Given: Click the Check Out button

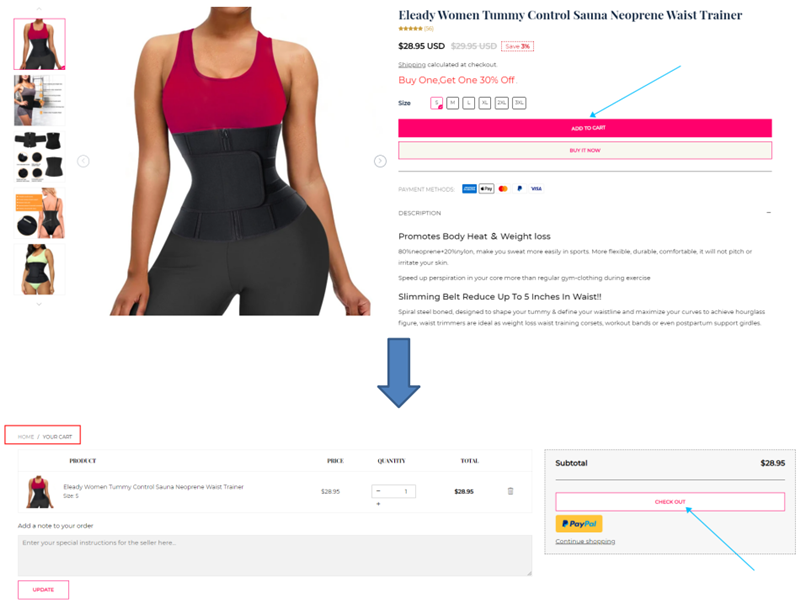Looking at the screenshot, I should pos(670,501).
